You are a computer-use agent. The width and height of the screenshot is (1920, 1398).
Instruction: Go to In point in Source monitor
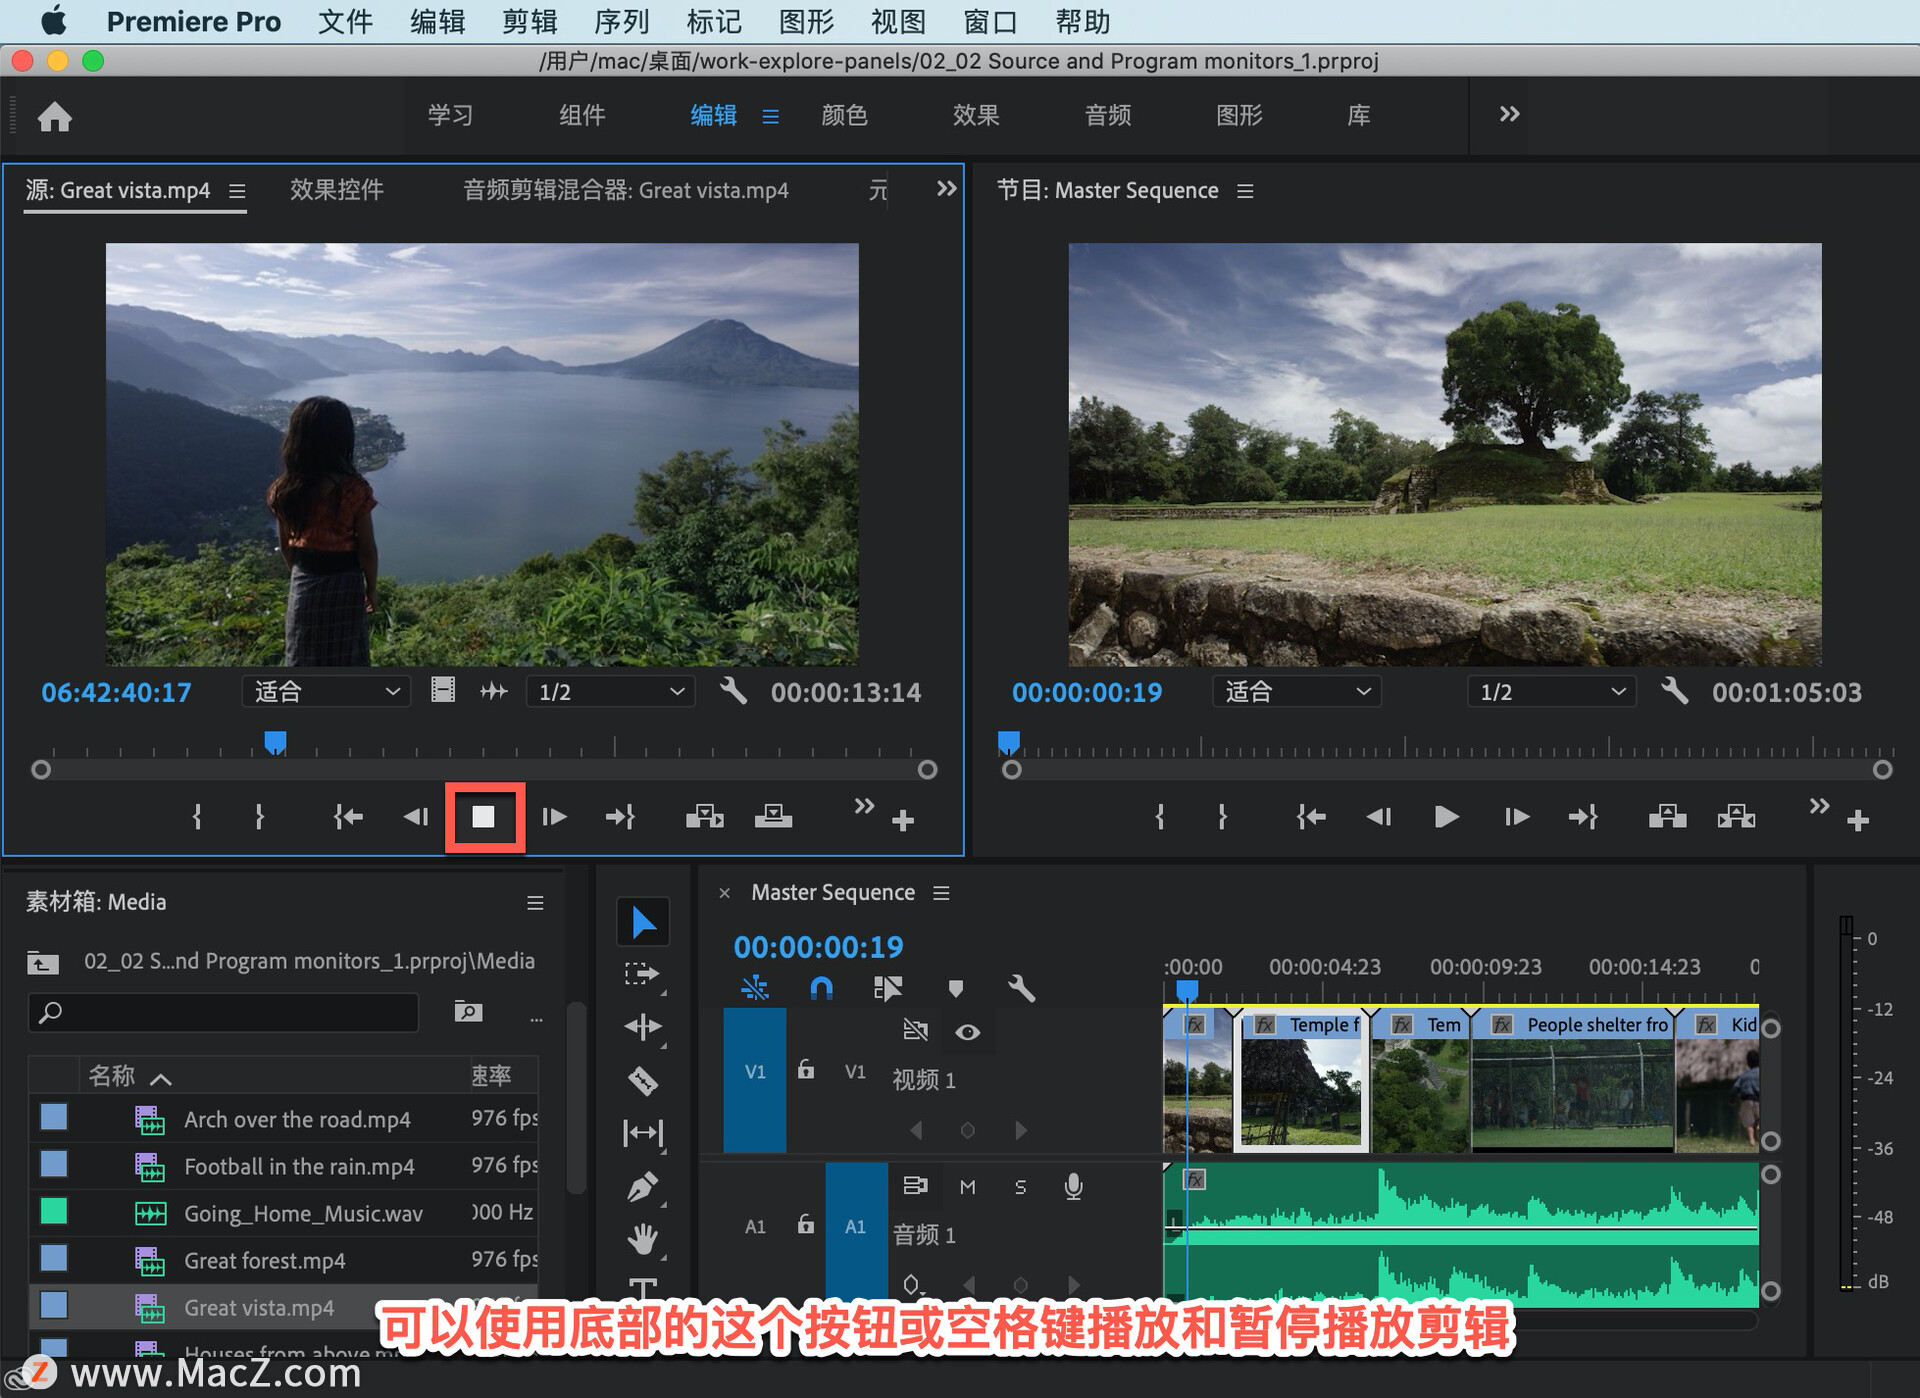pos(348,817)
